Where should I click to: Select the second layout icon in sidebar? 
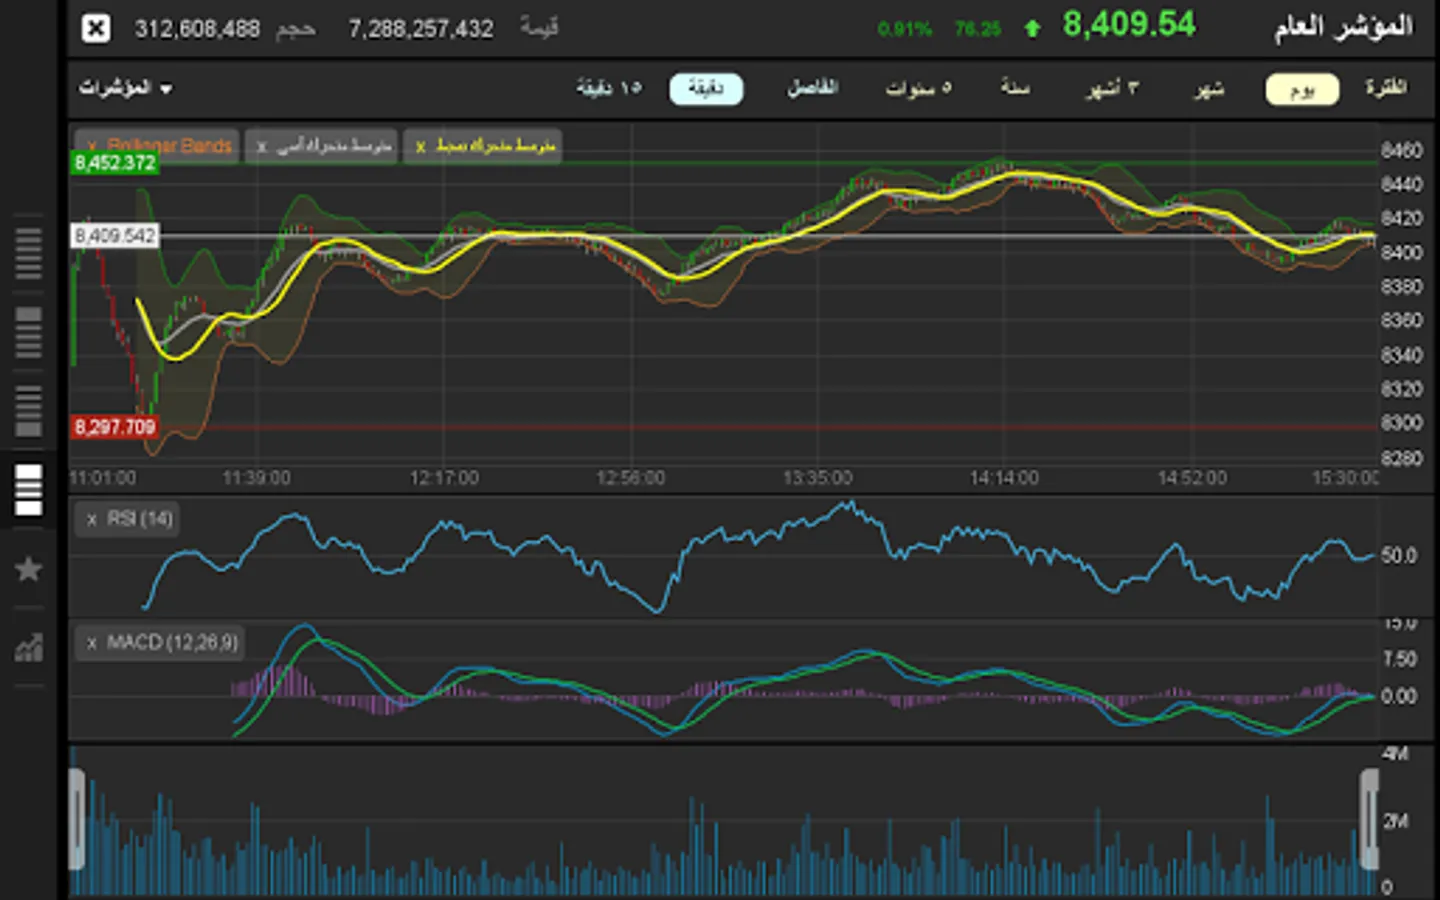[29, 332]
